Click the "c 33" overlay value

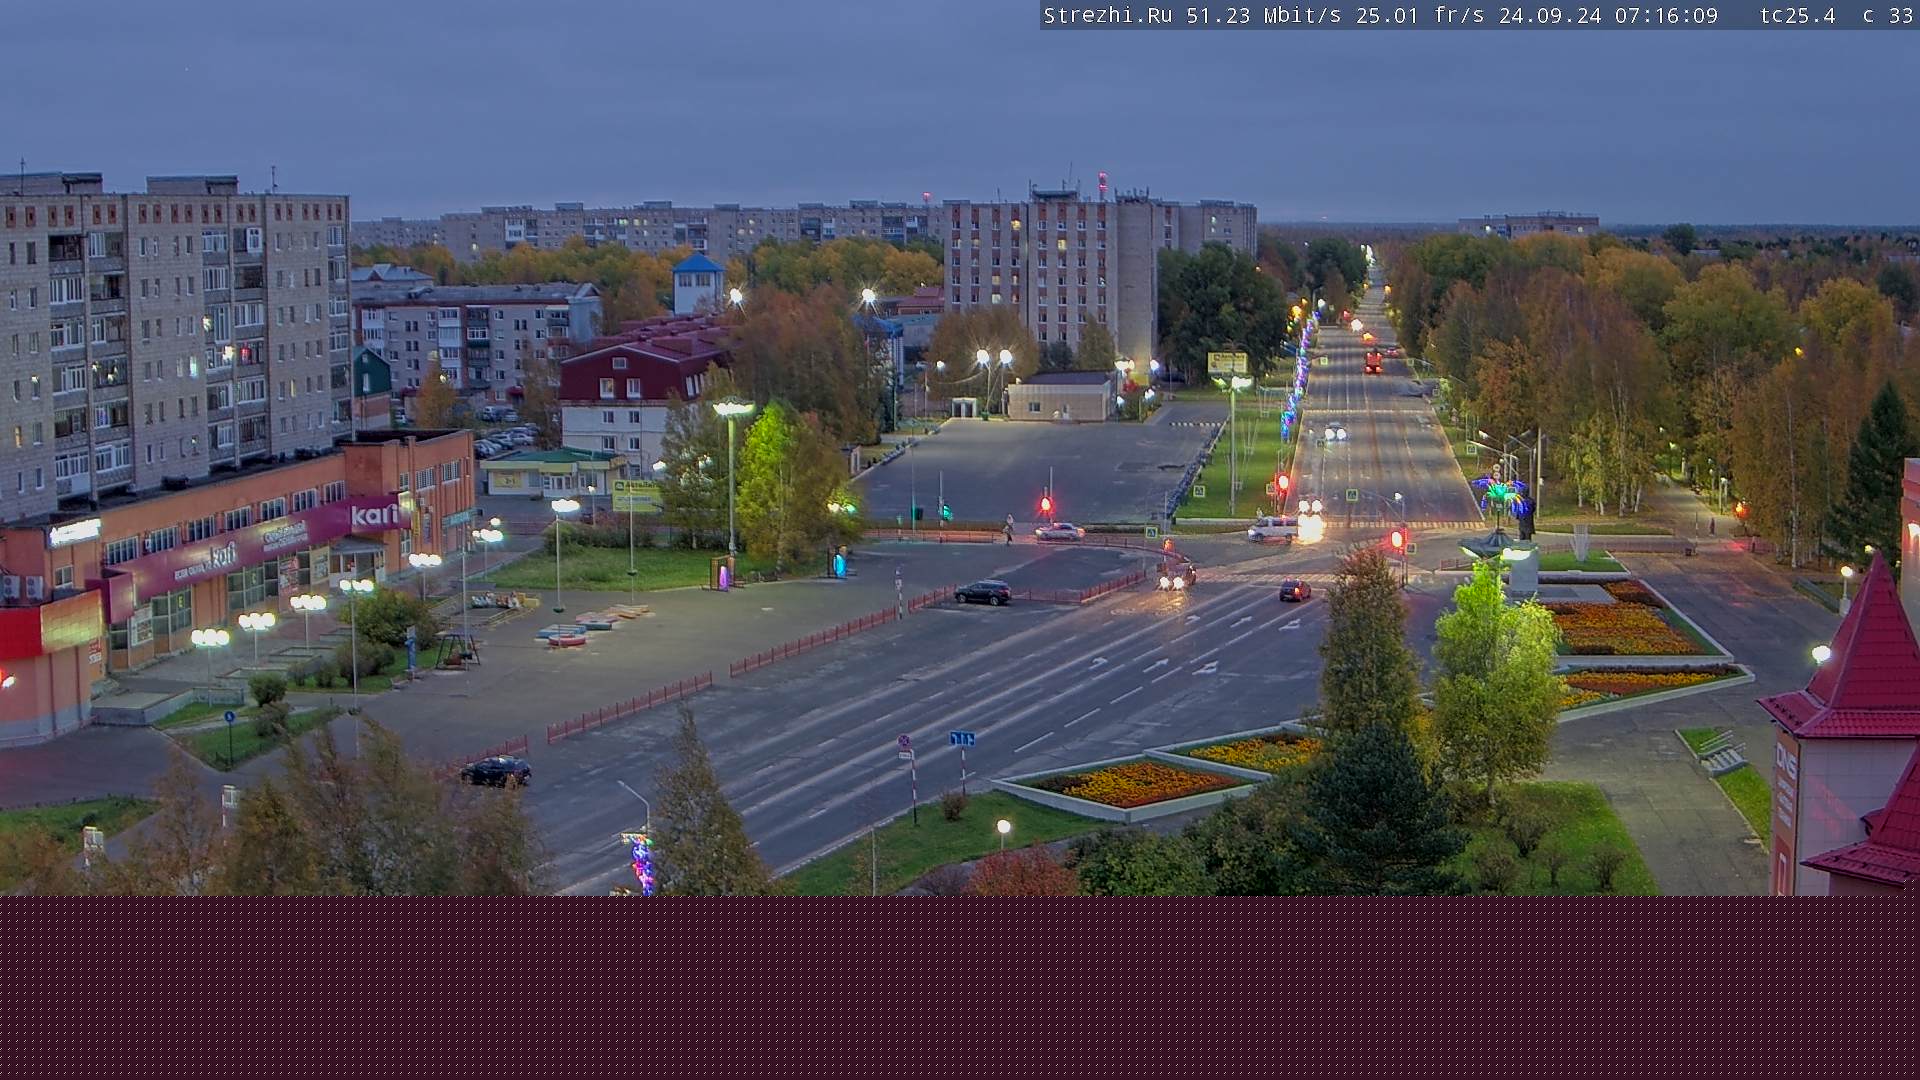1888,16
